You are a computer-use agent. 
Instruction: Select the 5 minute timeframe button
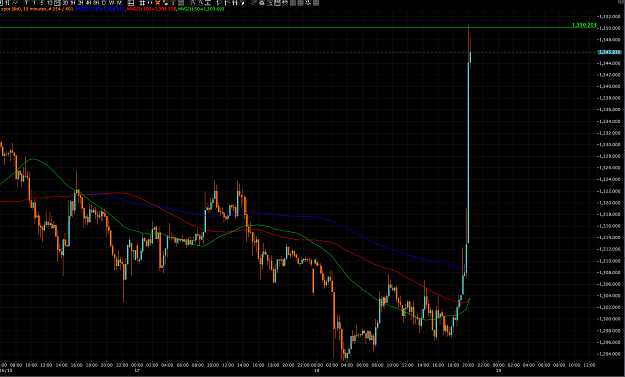(x=42, y=3)
